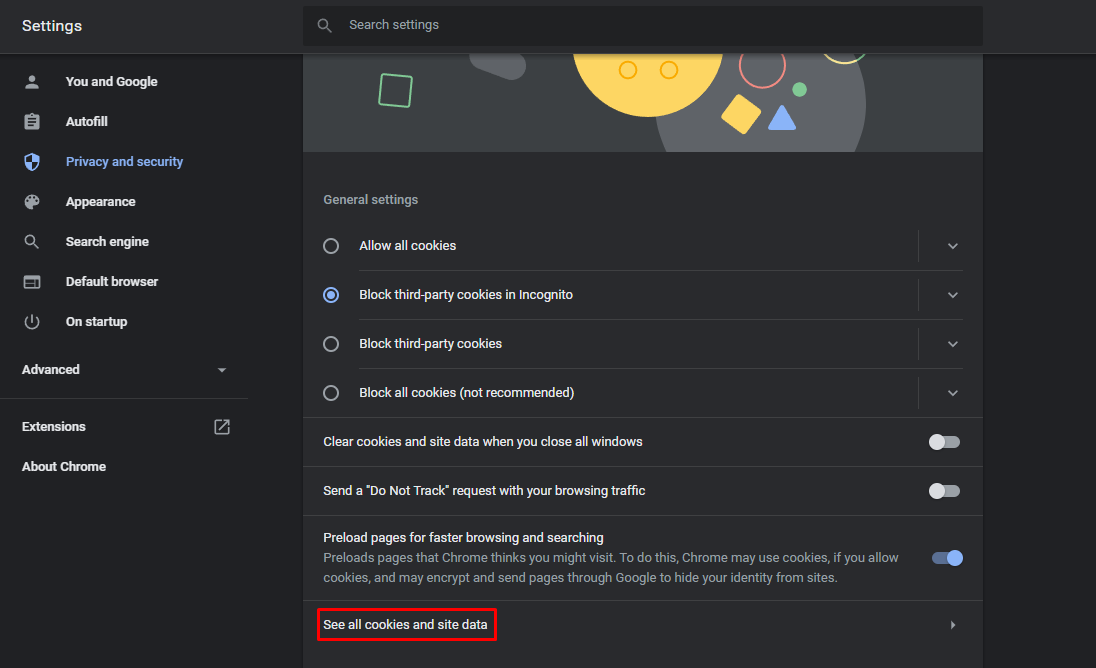Expand Block third-party cookies in Incognito details
This screenshot has width=1096, height=668.
click(952, 294)
